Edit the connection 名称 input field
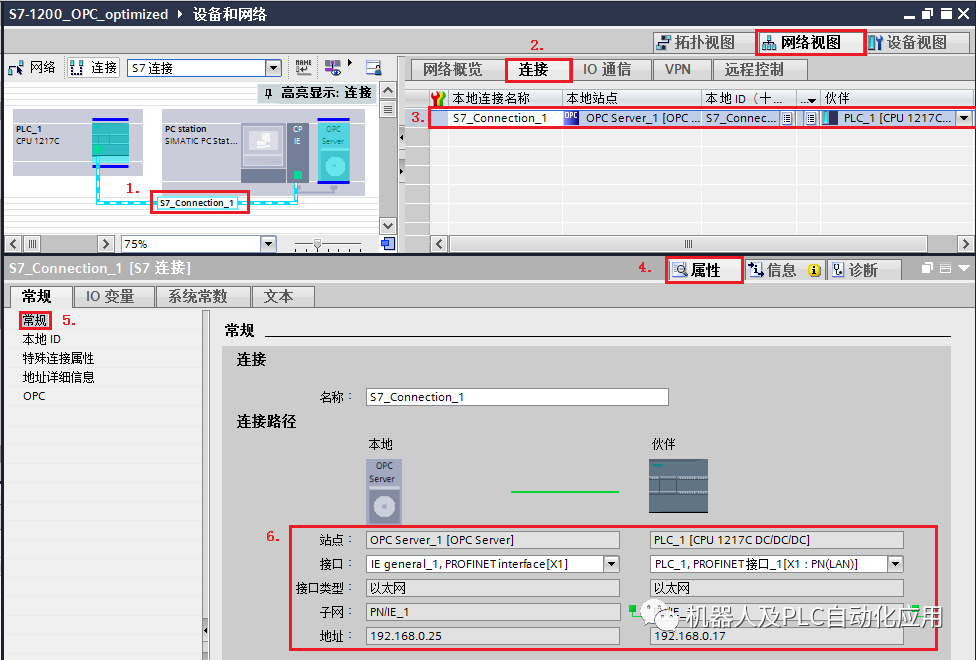Image resolution: width=976 pixels, height=660 pixels. [x=515, y=396]
